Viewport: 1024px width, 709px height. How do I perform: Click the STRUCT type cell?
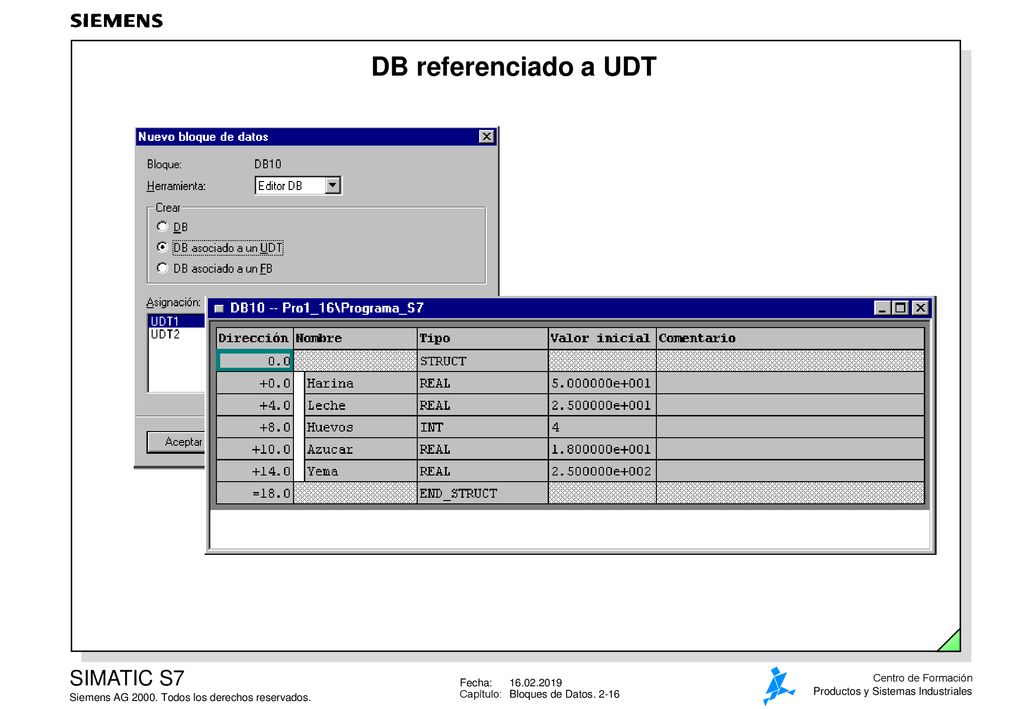pos(483,361)
